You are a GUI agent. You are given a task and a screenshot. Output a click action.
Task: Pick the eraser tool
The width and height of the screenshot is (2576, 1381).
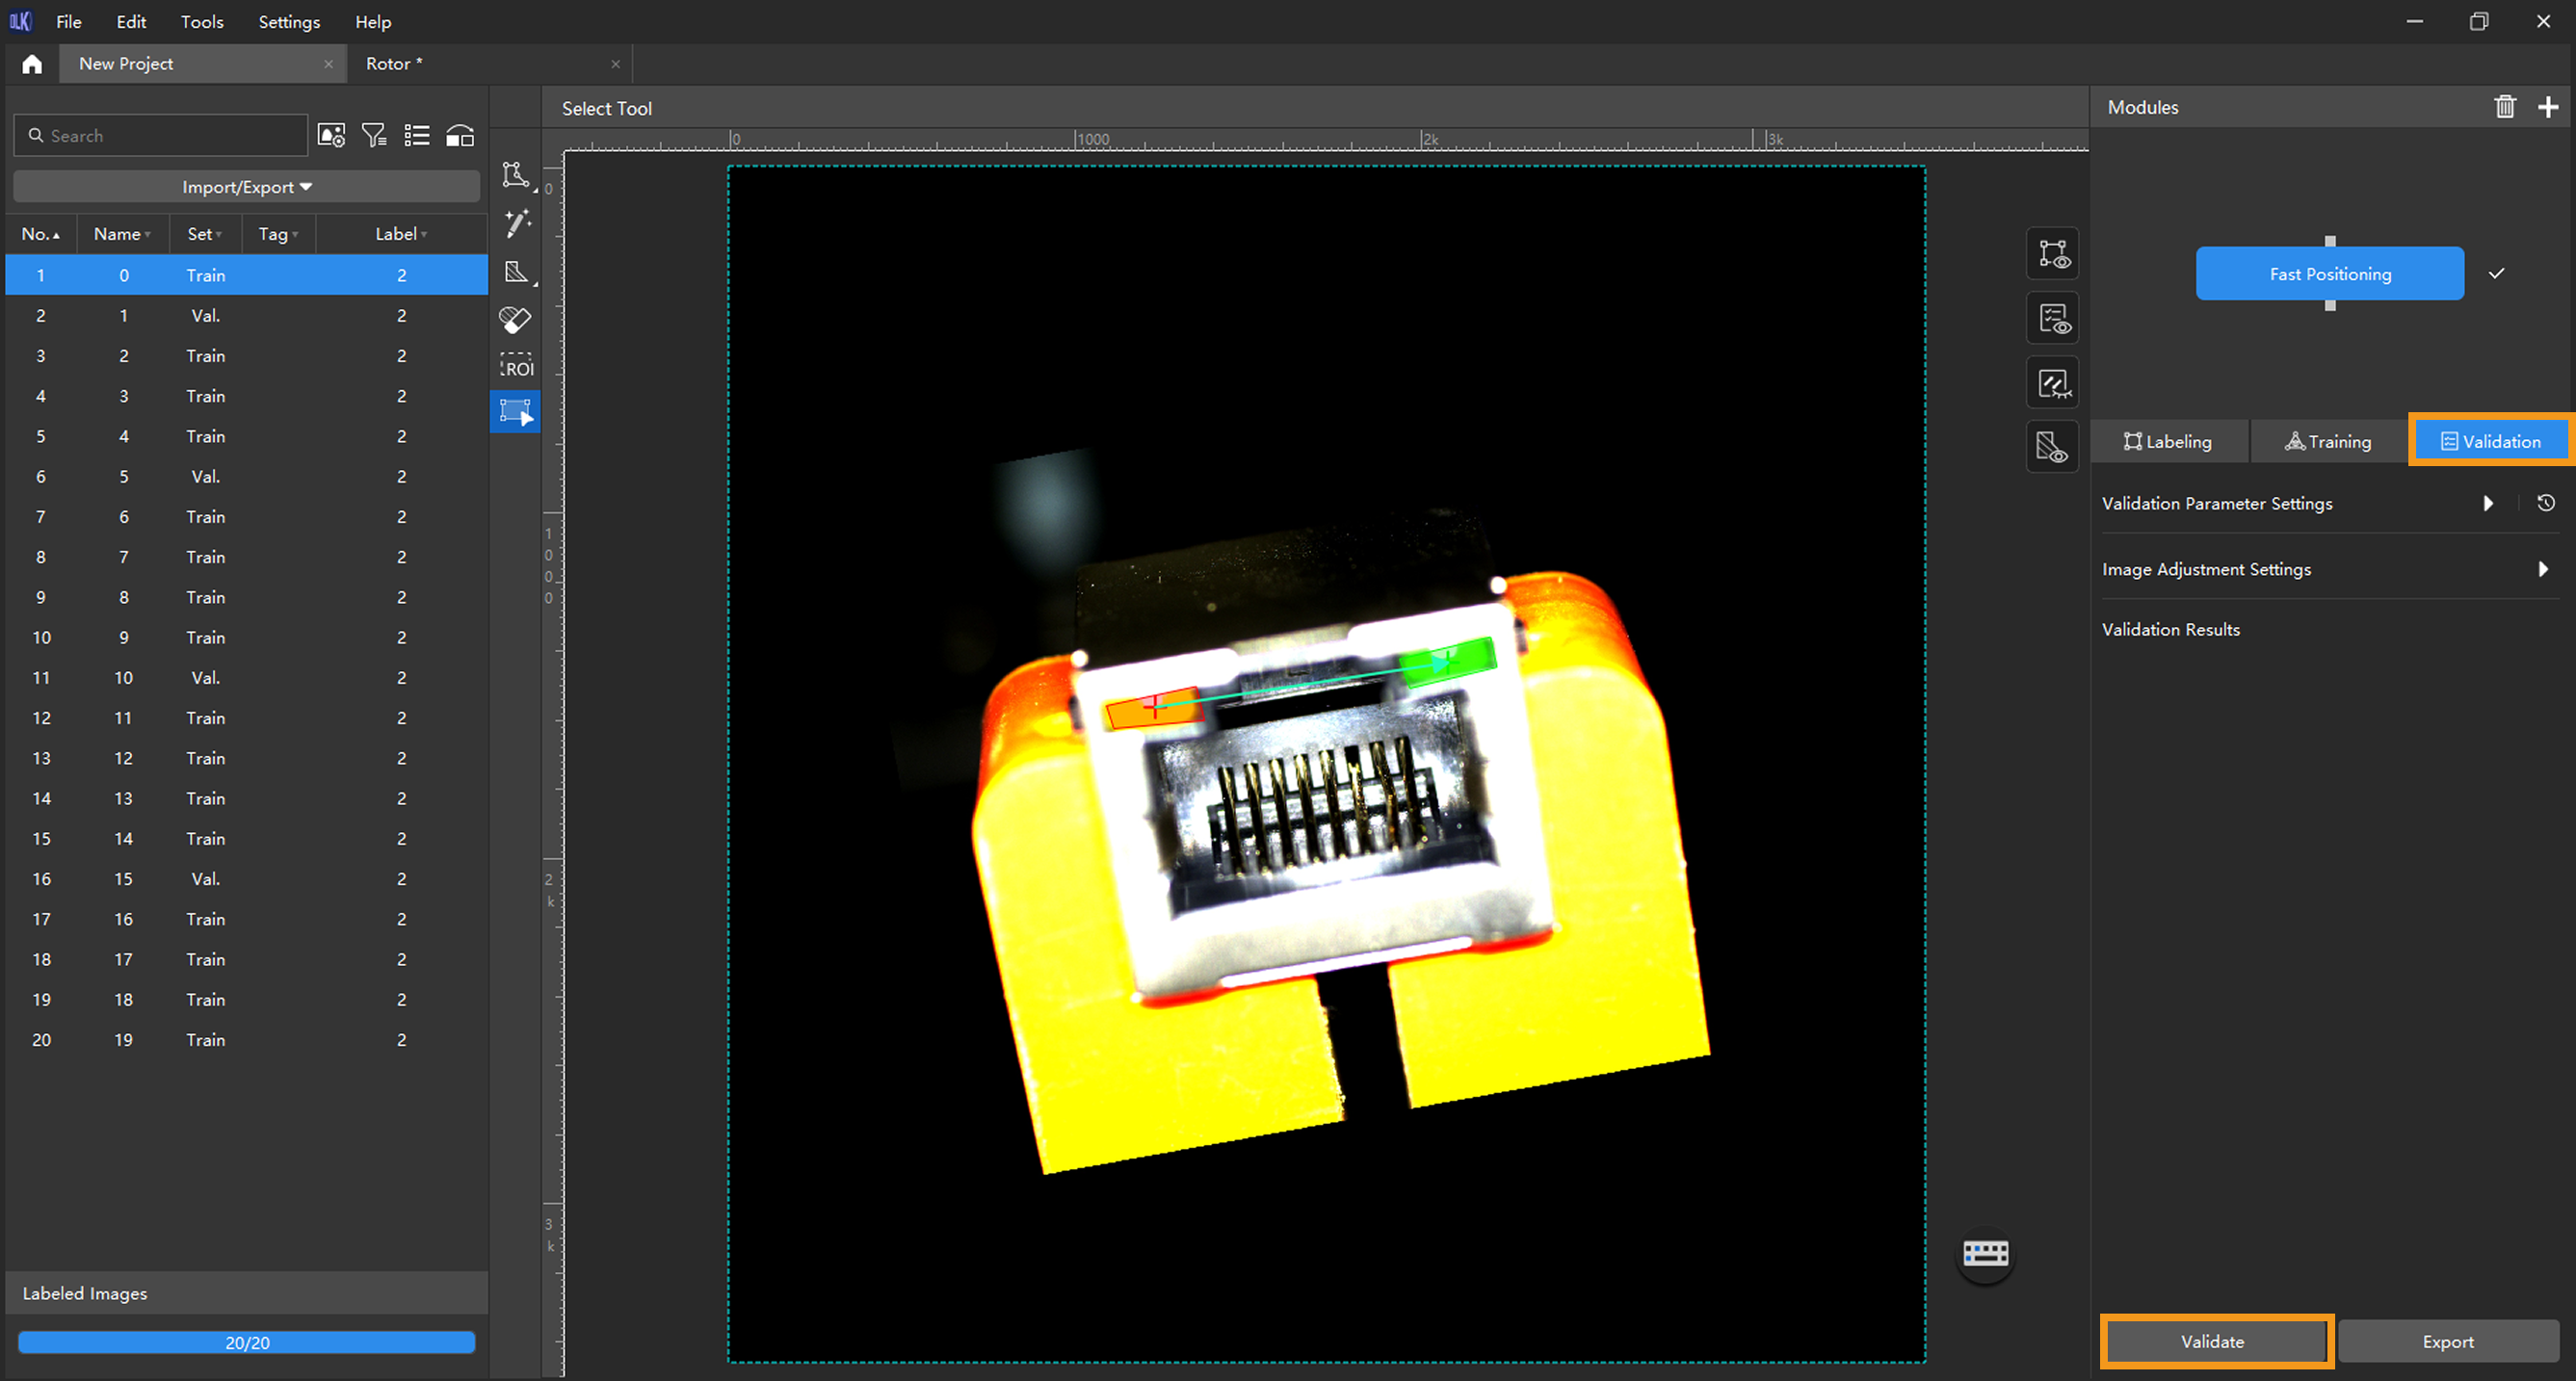[515, 319]
